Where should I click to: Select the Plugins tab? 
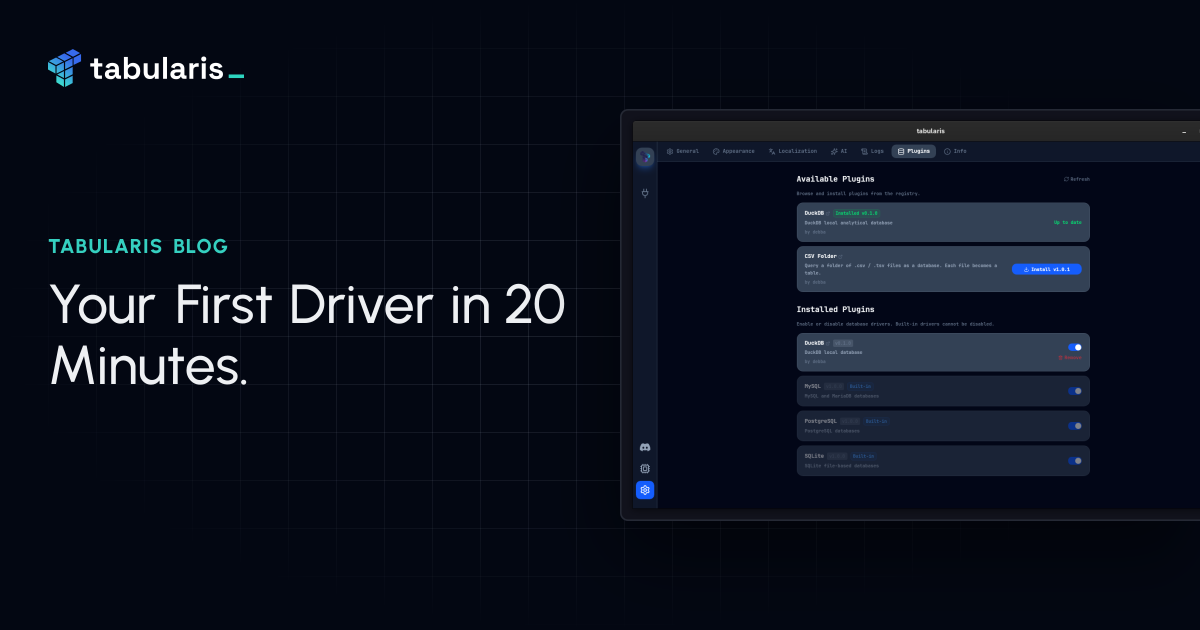coord(914,151)
